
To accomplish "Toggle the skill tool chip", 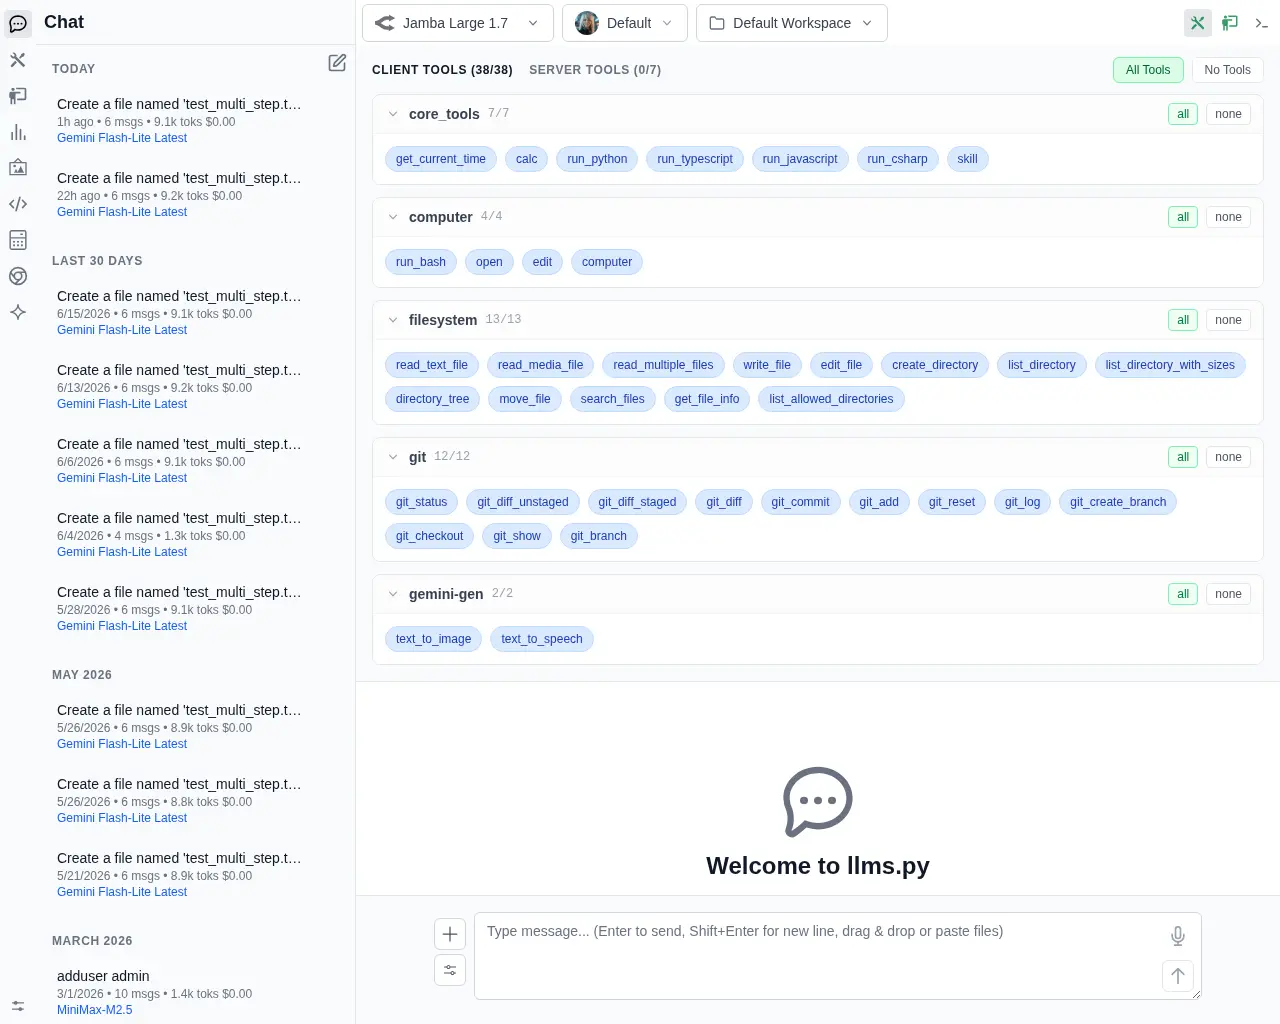I will (x=967, y=159).
